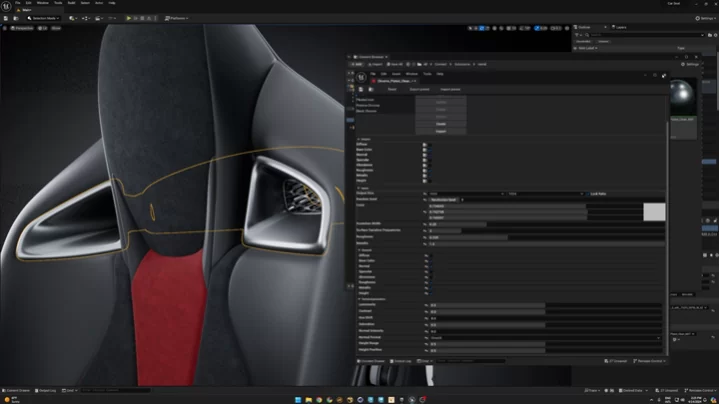Open the Selection Mode dropdown
This screenshot has height=404, width=719.
click(43, 18)
